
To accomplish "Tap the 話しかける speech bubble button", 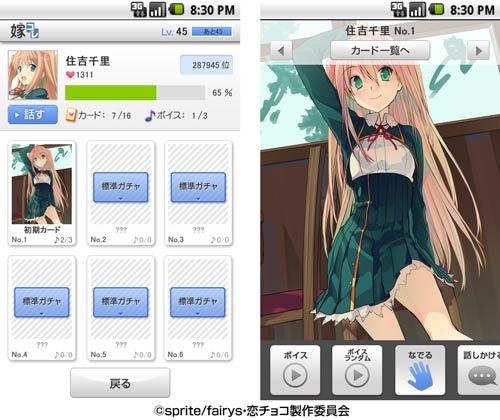I will [x=479, y=370].
